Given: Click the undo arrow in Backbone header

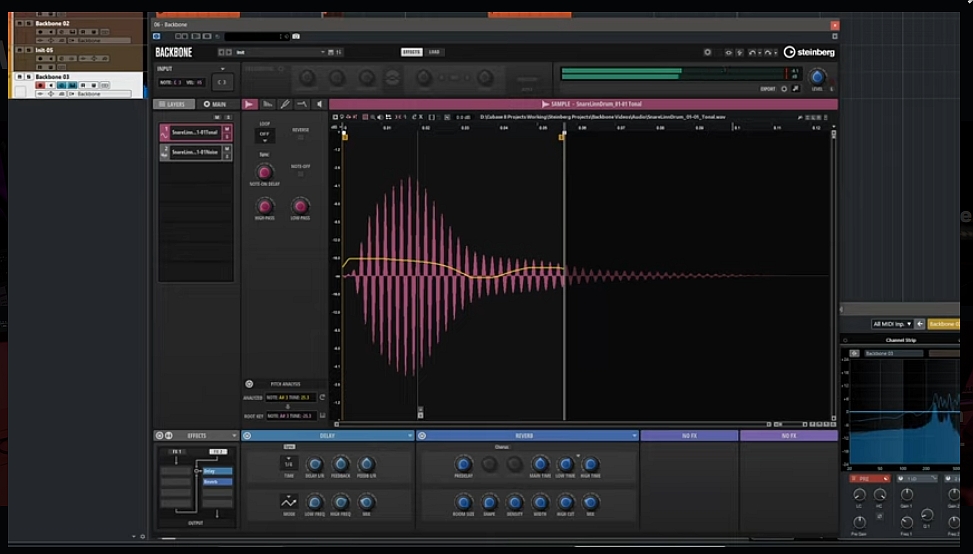Looking at the screenshot, I should [752, 53].
